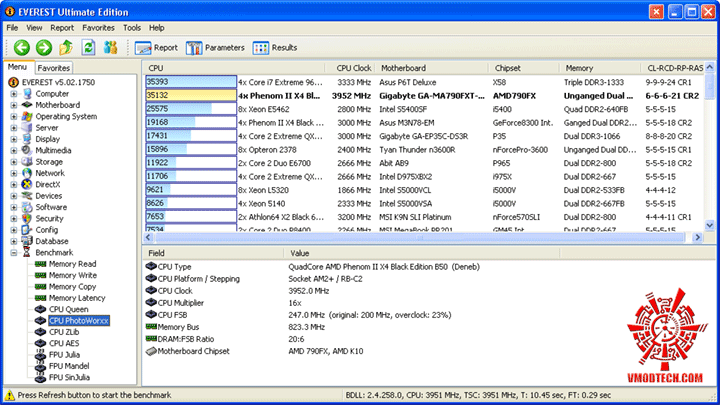Select the Software icon in tree

27,207
